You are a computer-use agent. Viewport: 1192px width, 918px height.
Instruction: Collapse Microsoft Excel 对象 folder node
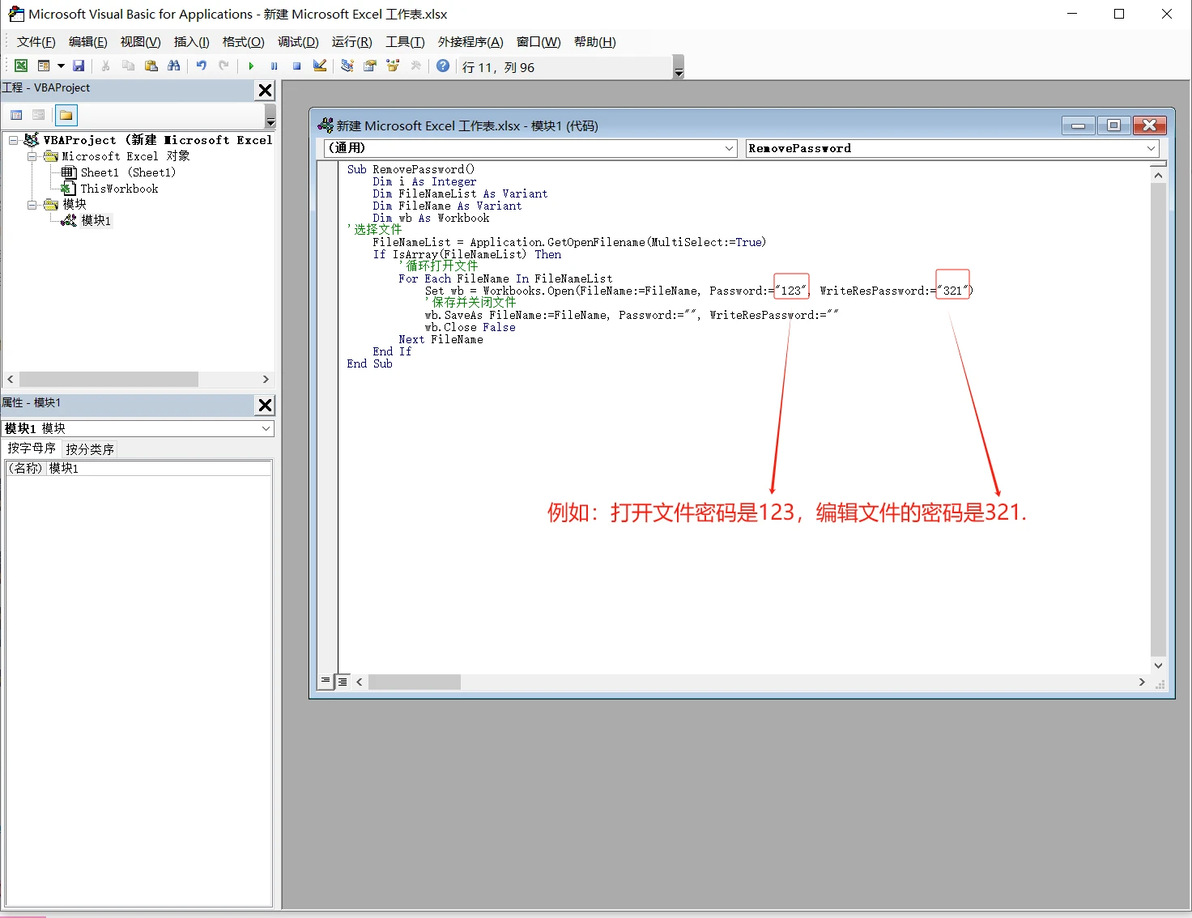click(32, 157)
